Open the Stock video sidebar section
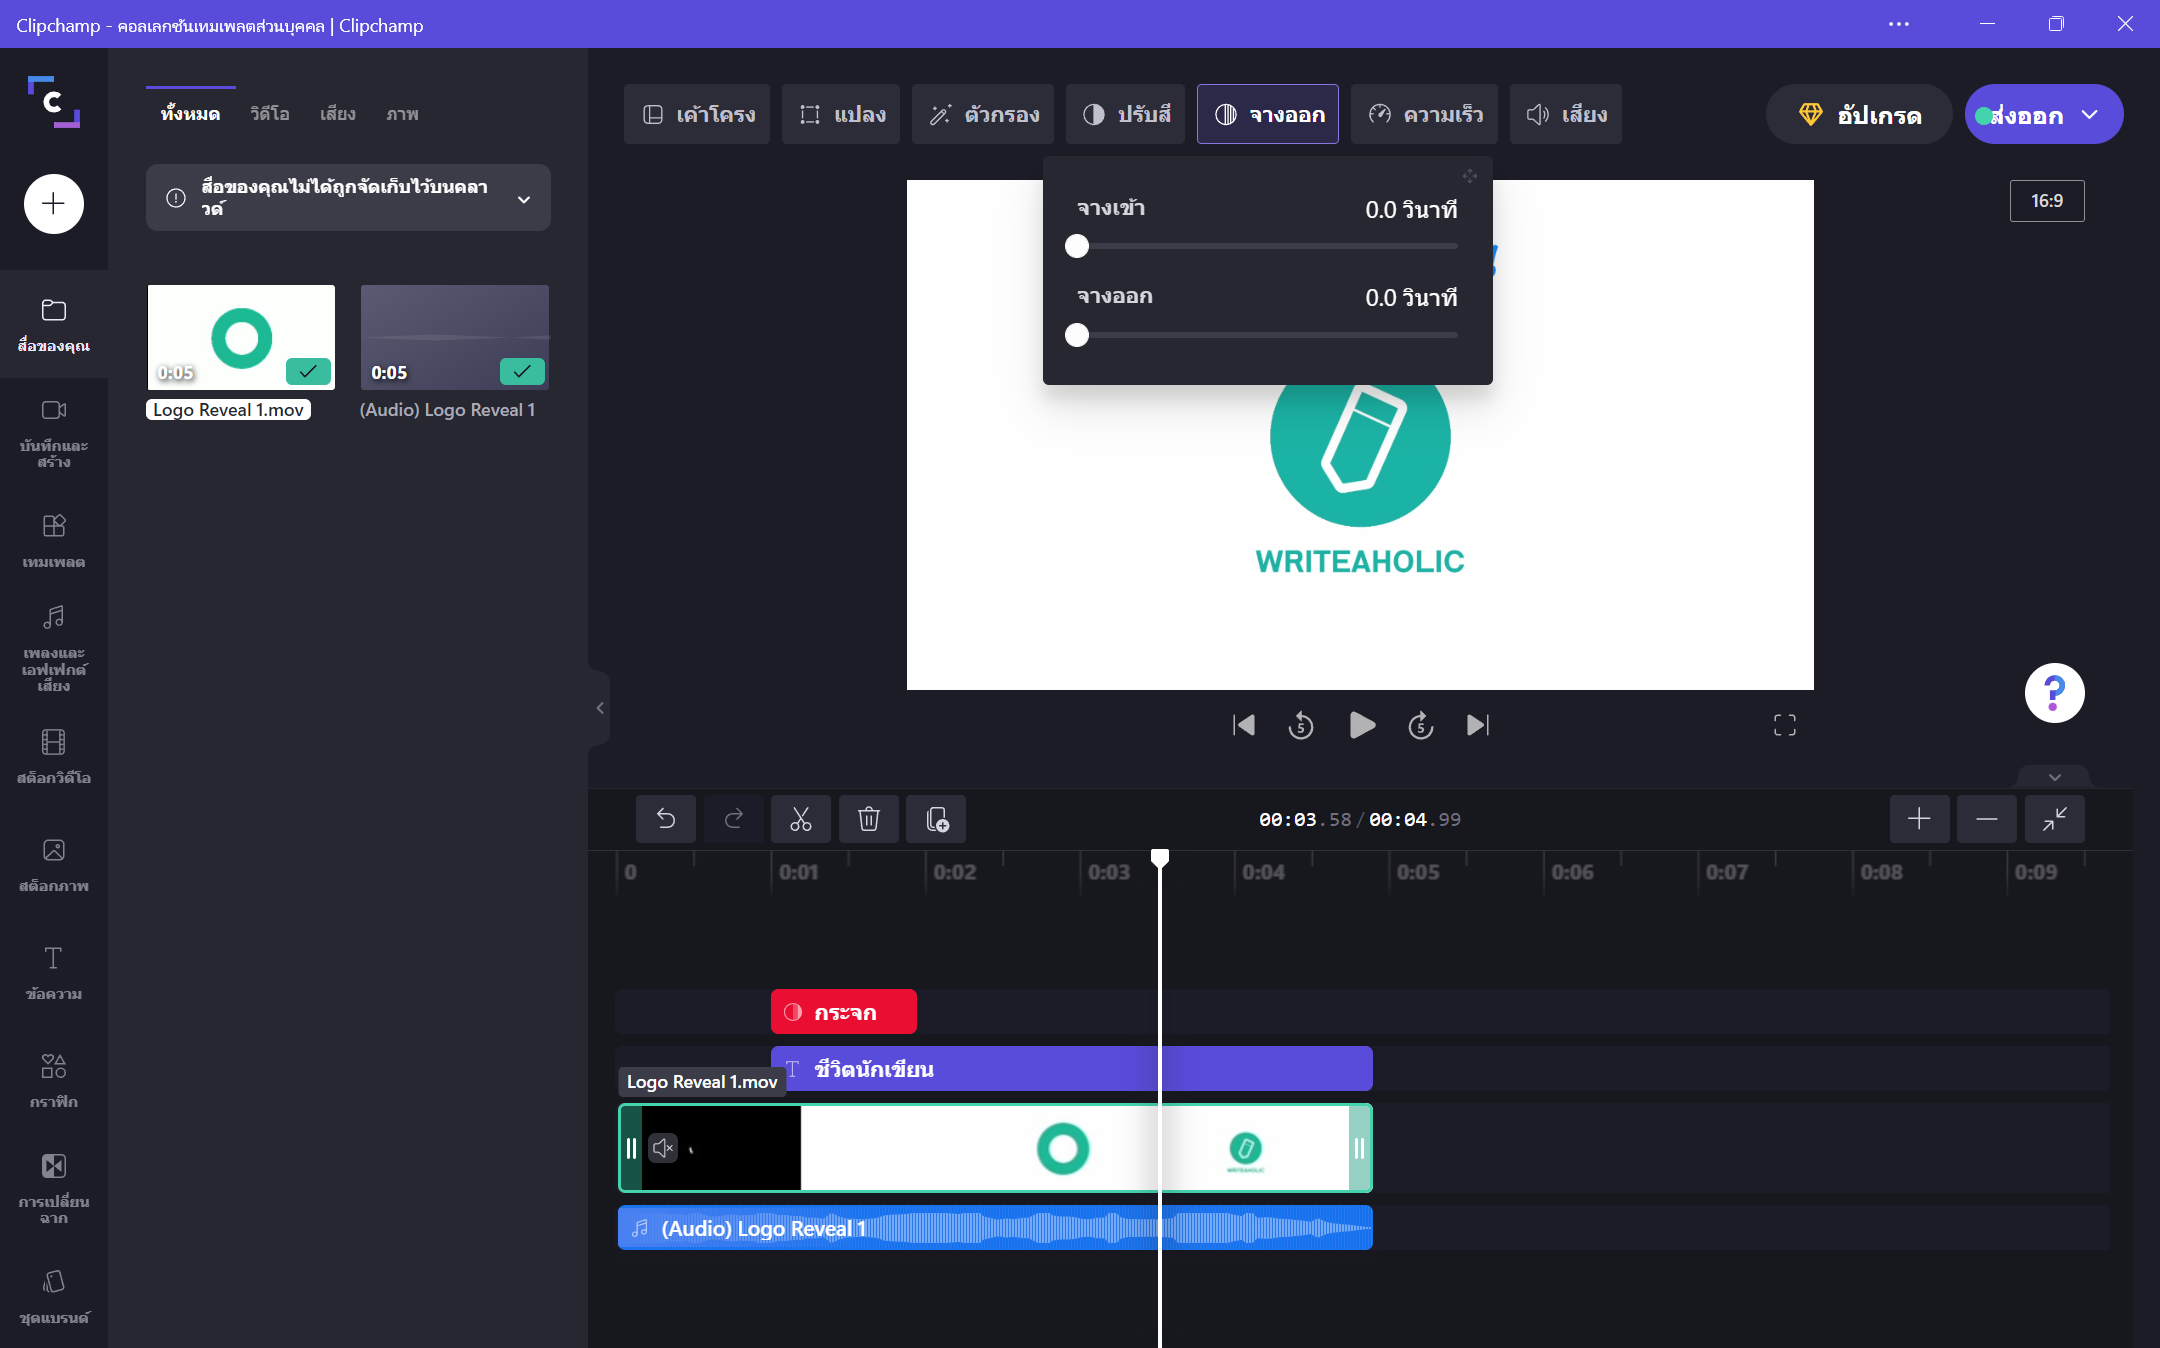The width and height of the screenshot is (2160, 1348). point(54,755)
